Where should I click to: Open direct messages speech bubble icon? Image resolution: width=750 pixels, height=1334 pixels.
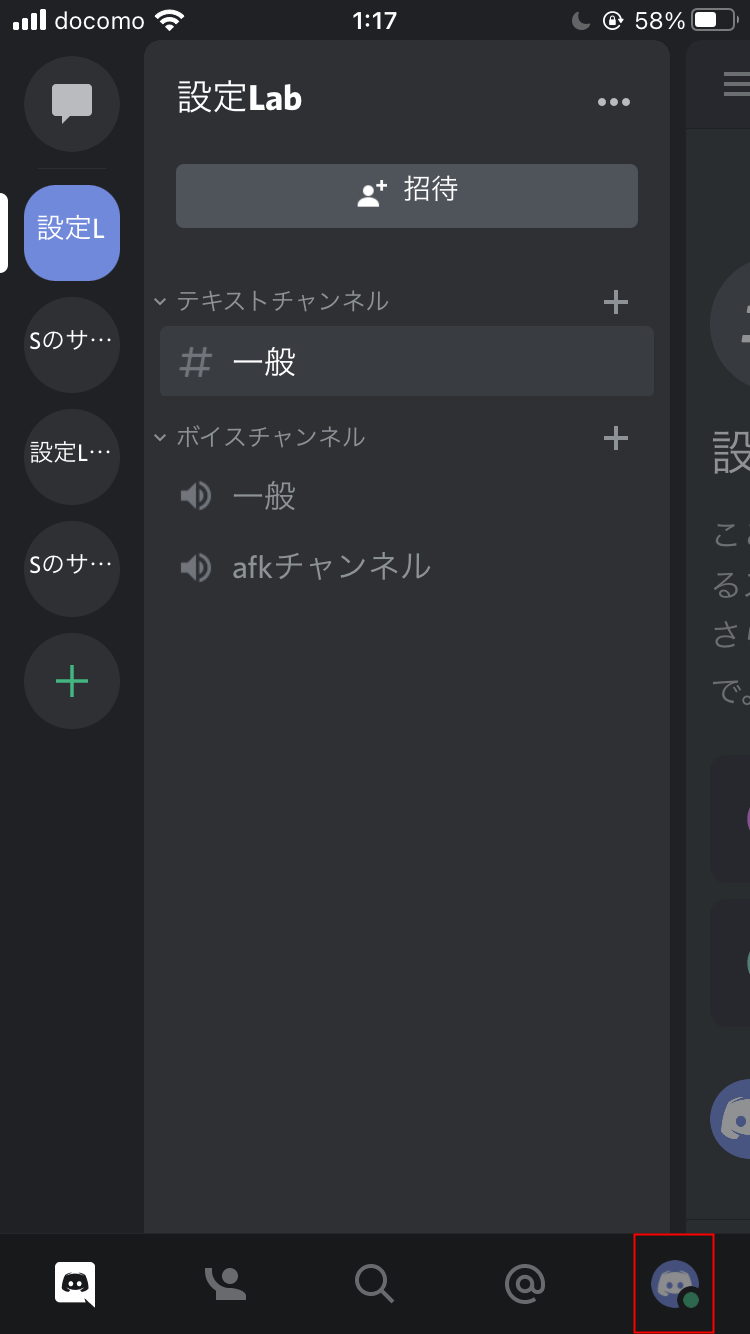(72, 103)
